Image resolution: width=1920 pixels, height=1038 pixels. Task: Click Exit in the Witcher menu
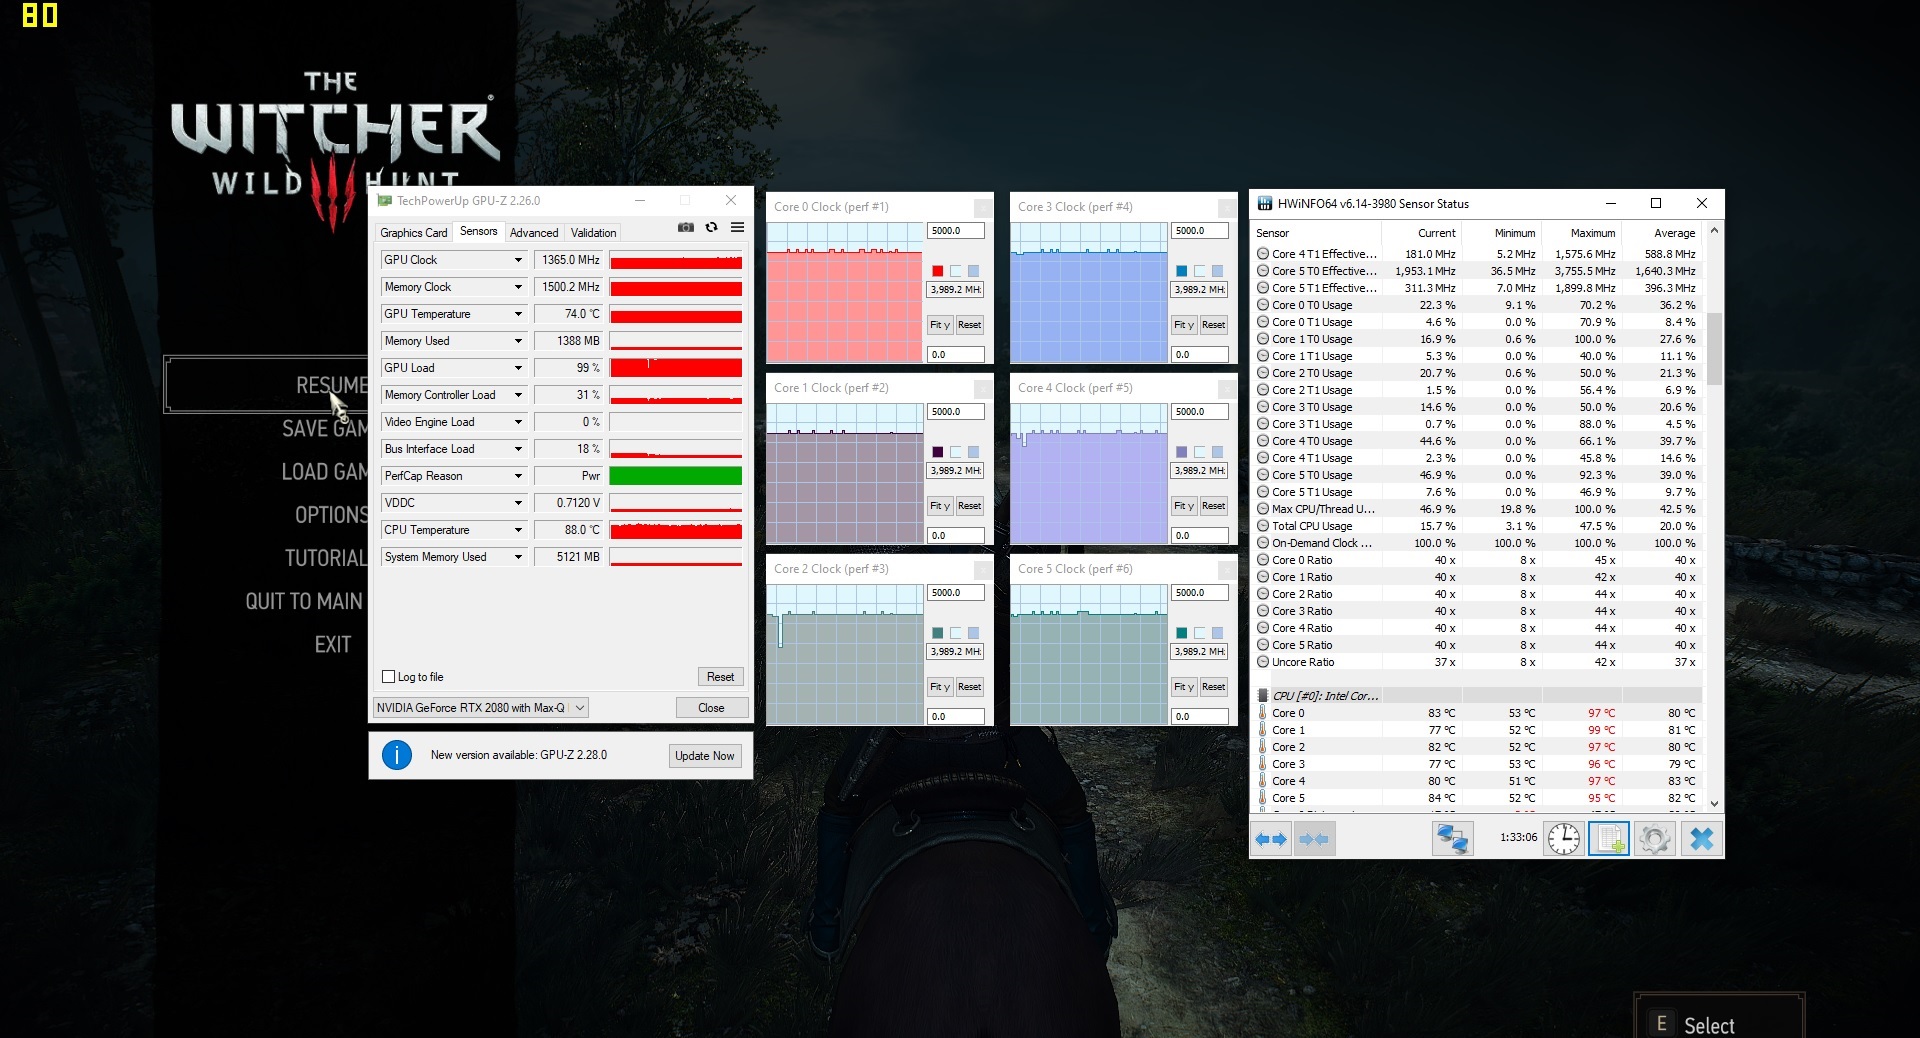[x=333, y=645]
